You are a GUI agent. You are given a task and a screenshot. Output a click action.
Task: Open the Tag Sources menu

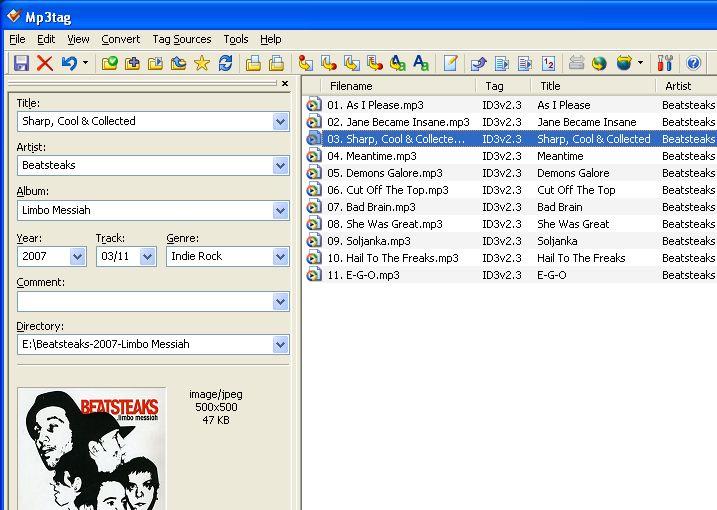tap(182, 39)
